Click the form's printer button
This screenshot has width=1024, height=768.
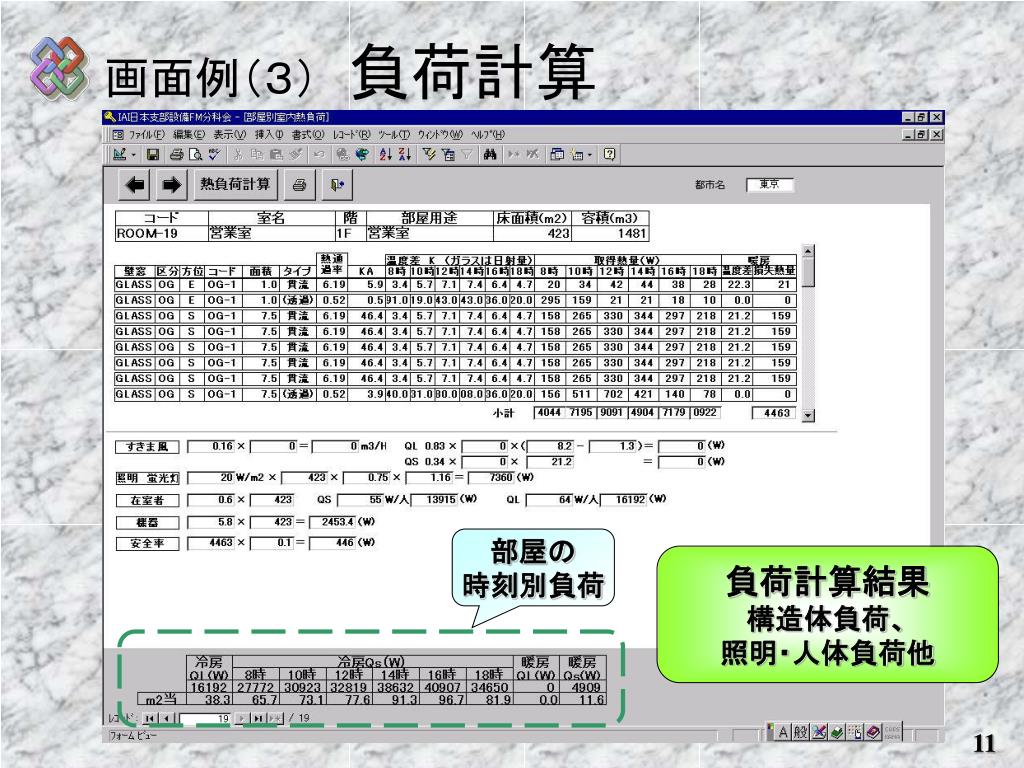point(299,185)
